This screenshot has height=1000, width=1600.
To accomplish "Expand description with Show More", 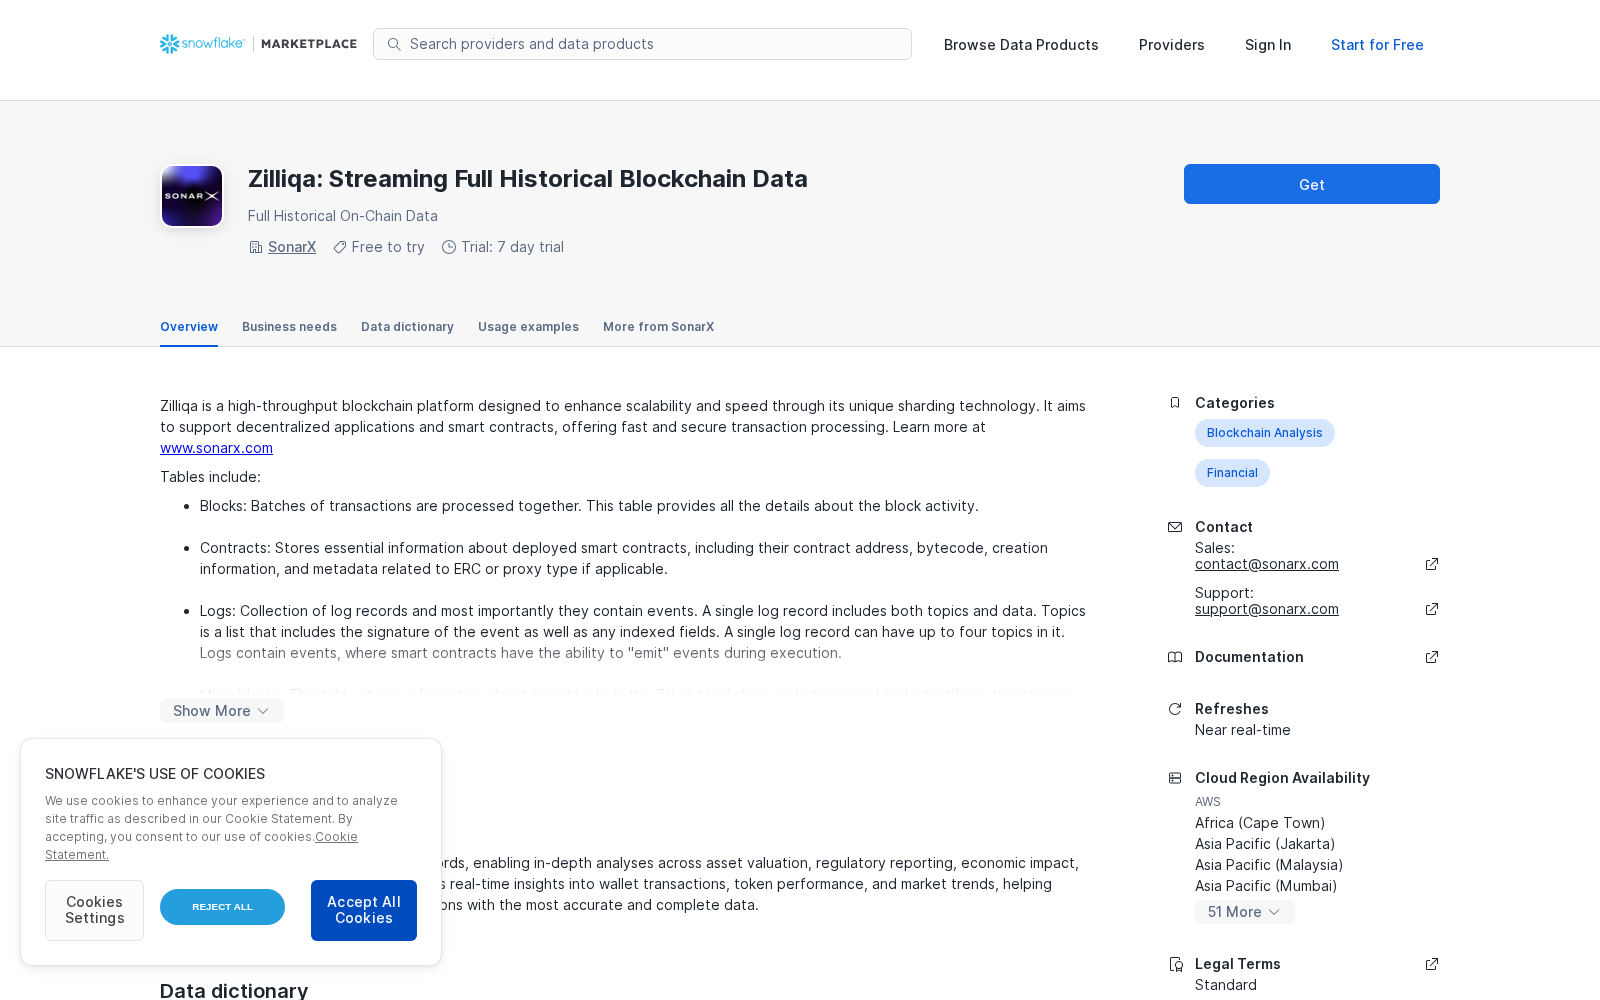I will 222,711.
